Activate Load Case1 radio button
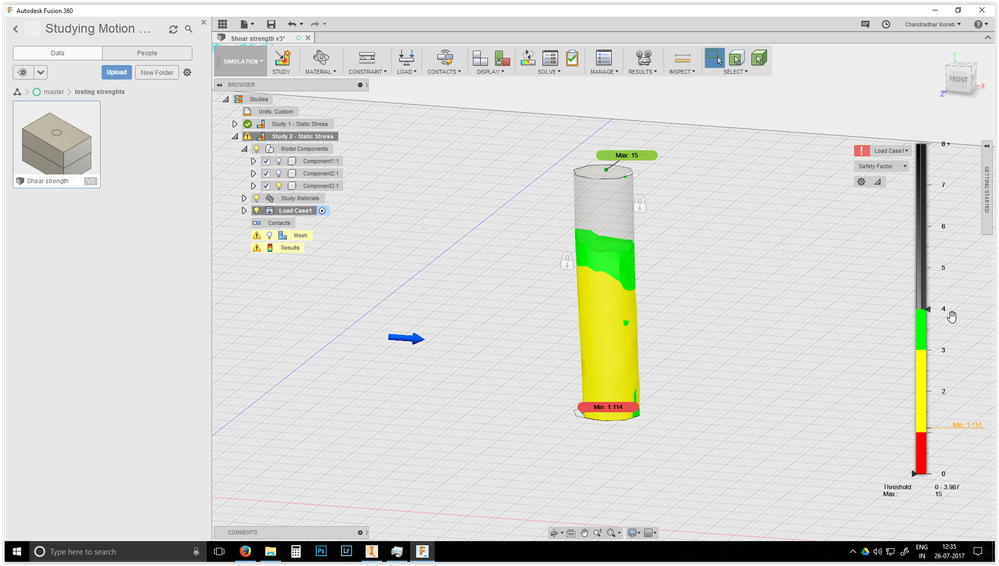 tap(322, 211)
